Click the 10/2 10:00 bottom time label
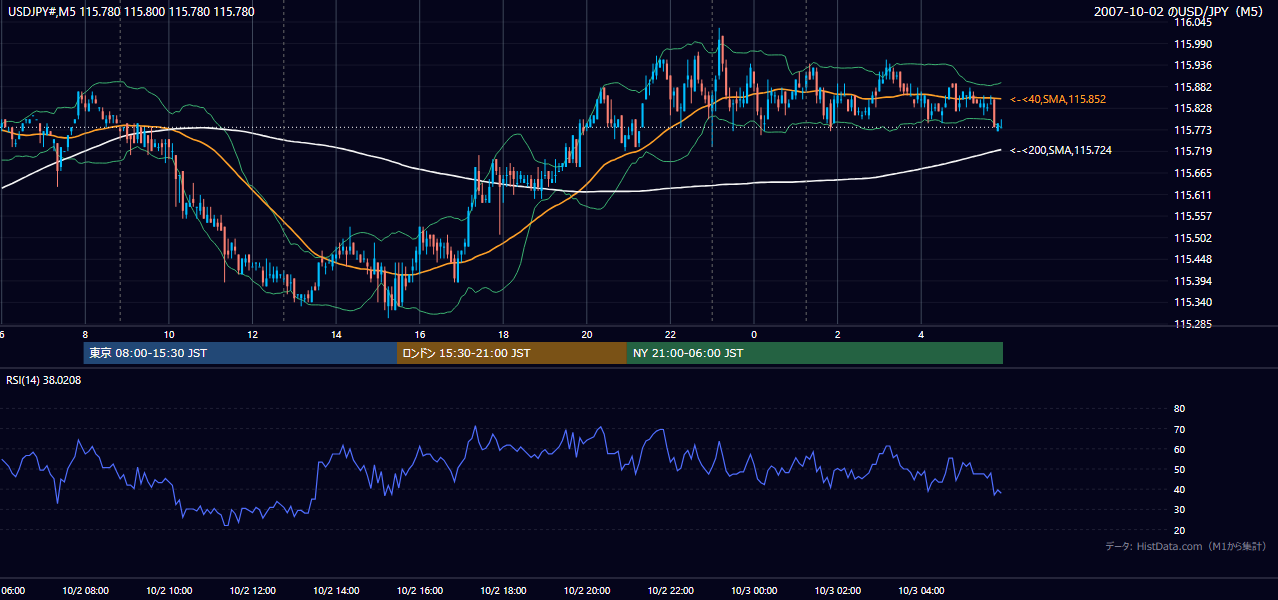Screen dimensions: 1278x600 tap(169, 591)
